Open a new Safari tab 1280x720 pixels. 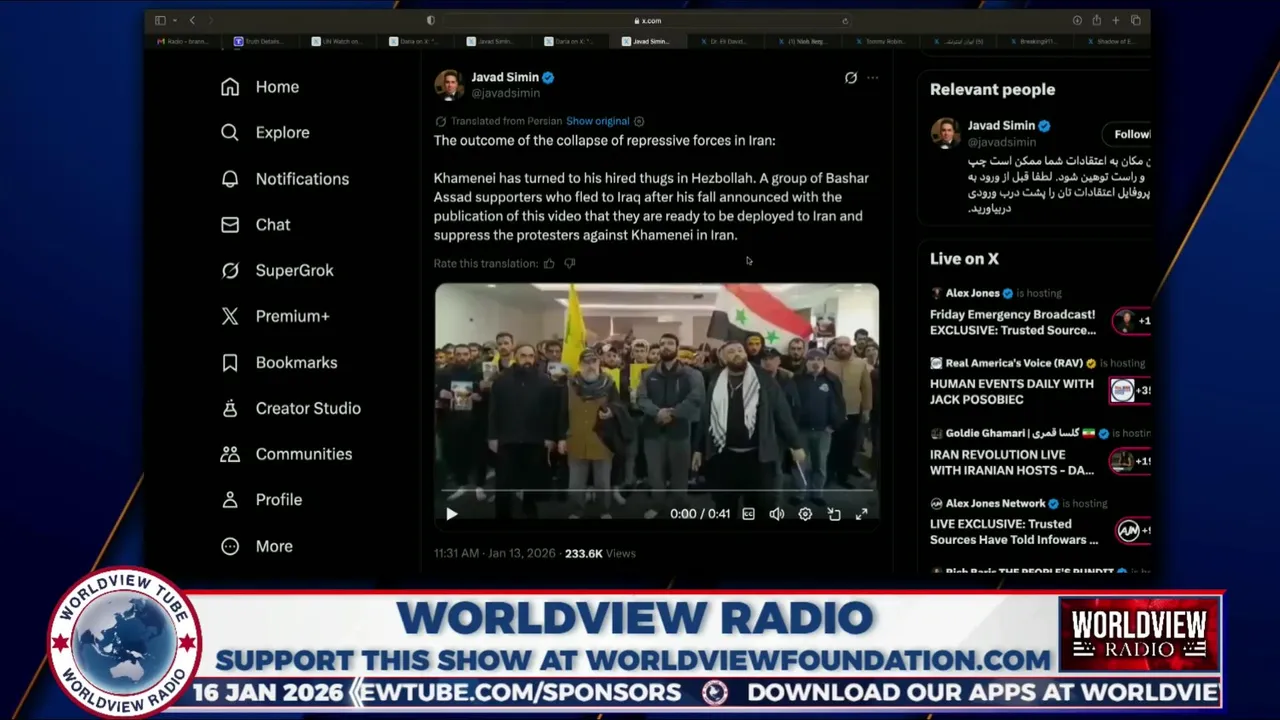click(x=1116, y=20)
